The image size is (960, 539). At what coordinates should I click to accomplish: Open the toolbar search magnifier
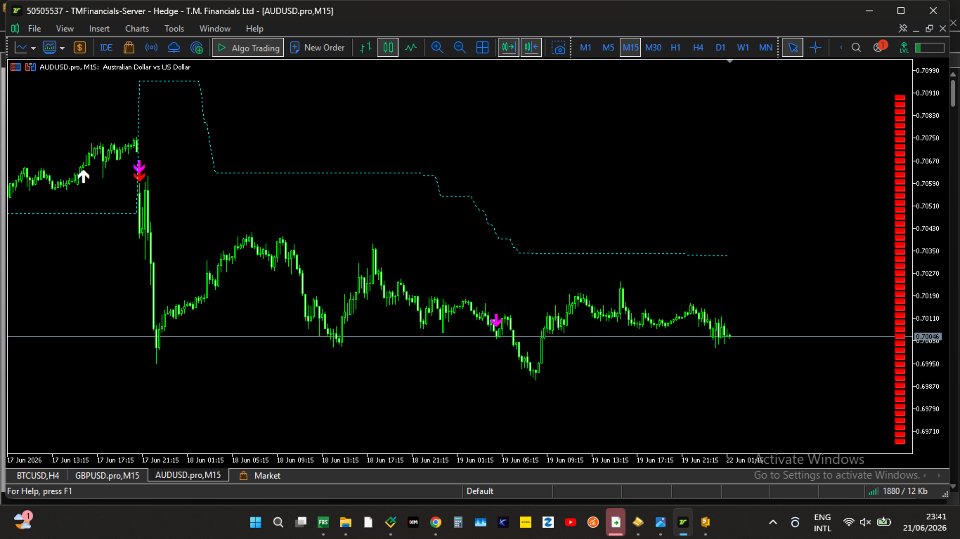857,48
